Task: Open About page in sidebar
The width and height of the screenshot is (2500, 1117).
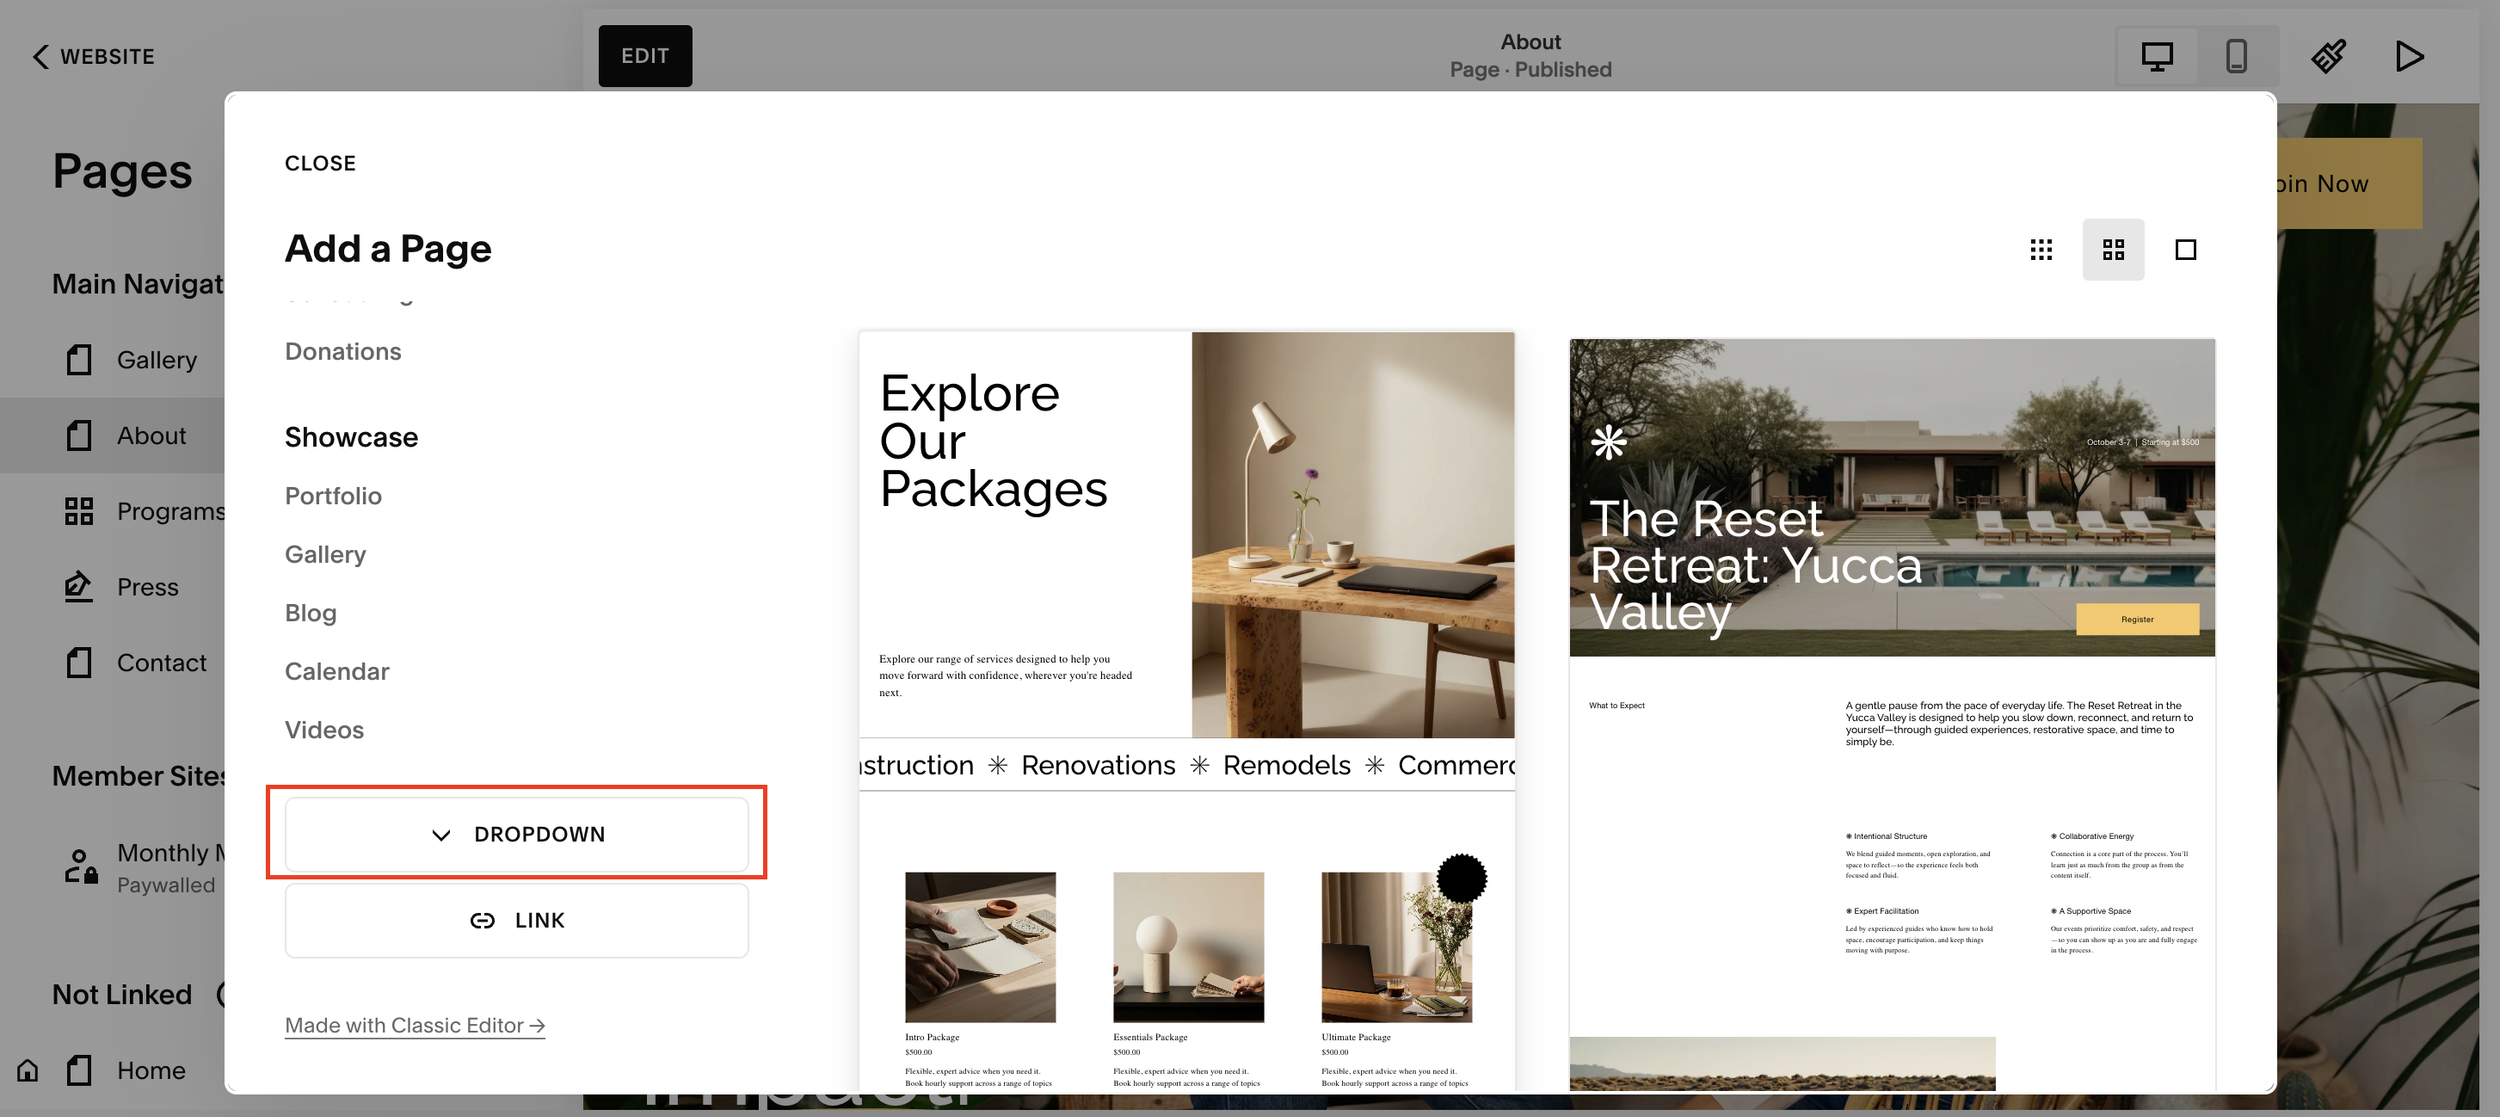Action: (151, 436)
